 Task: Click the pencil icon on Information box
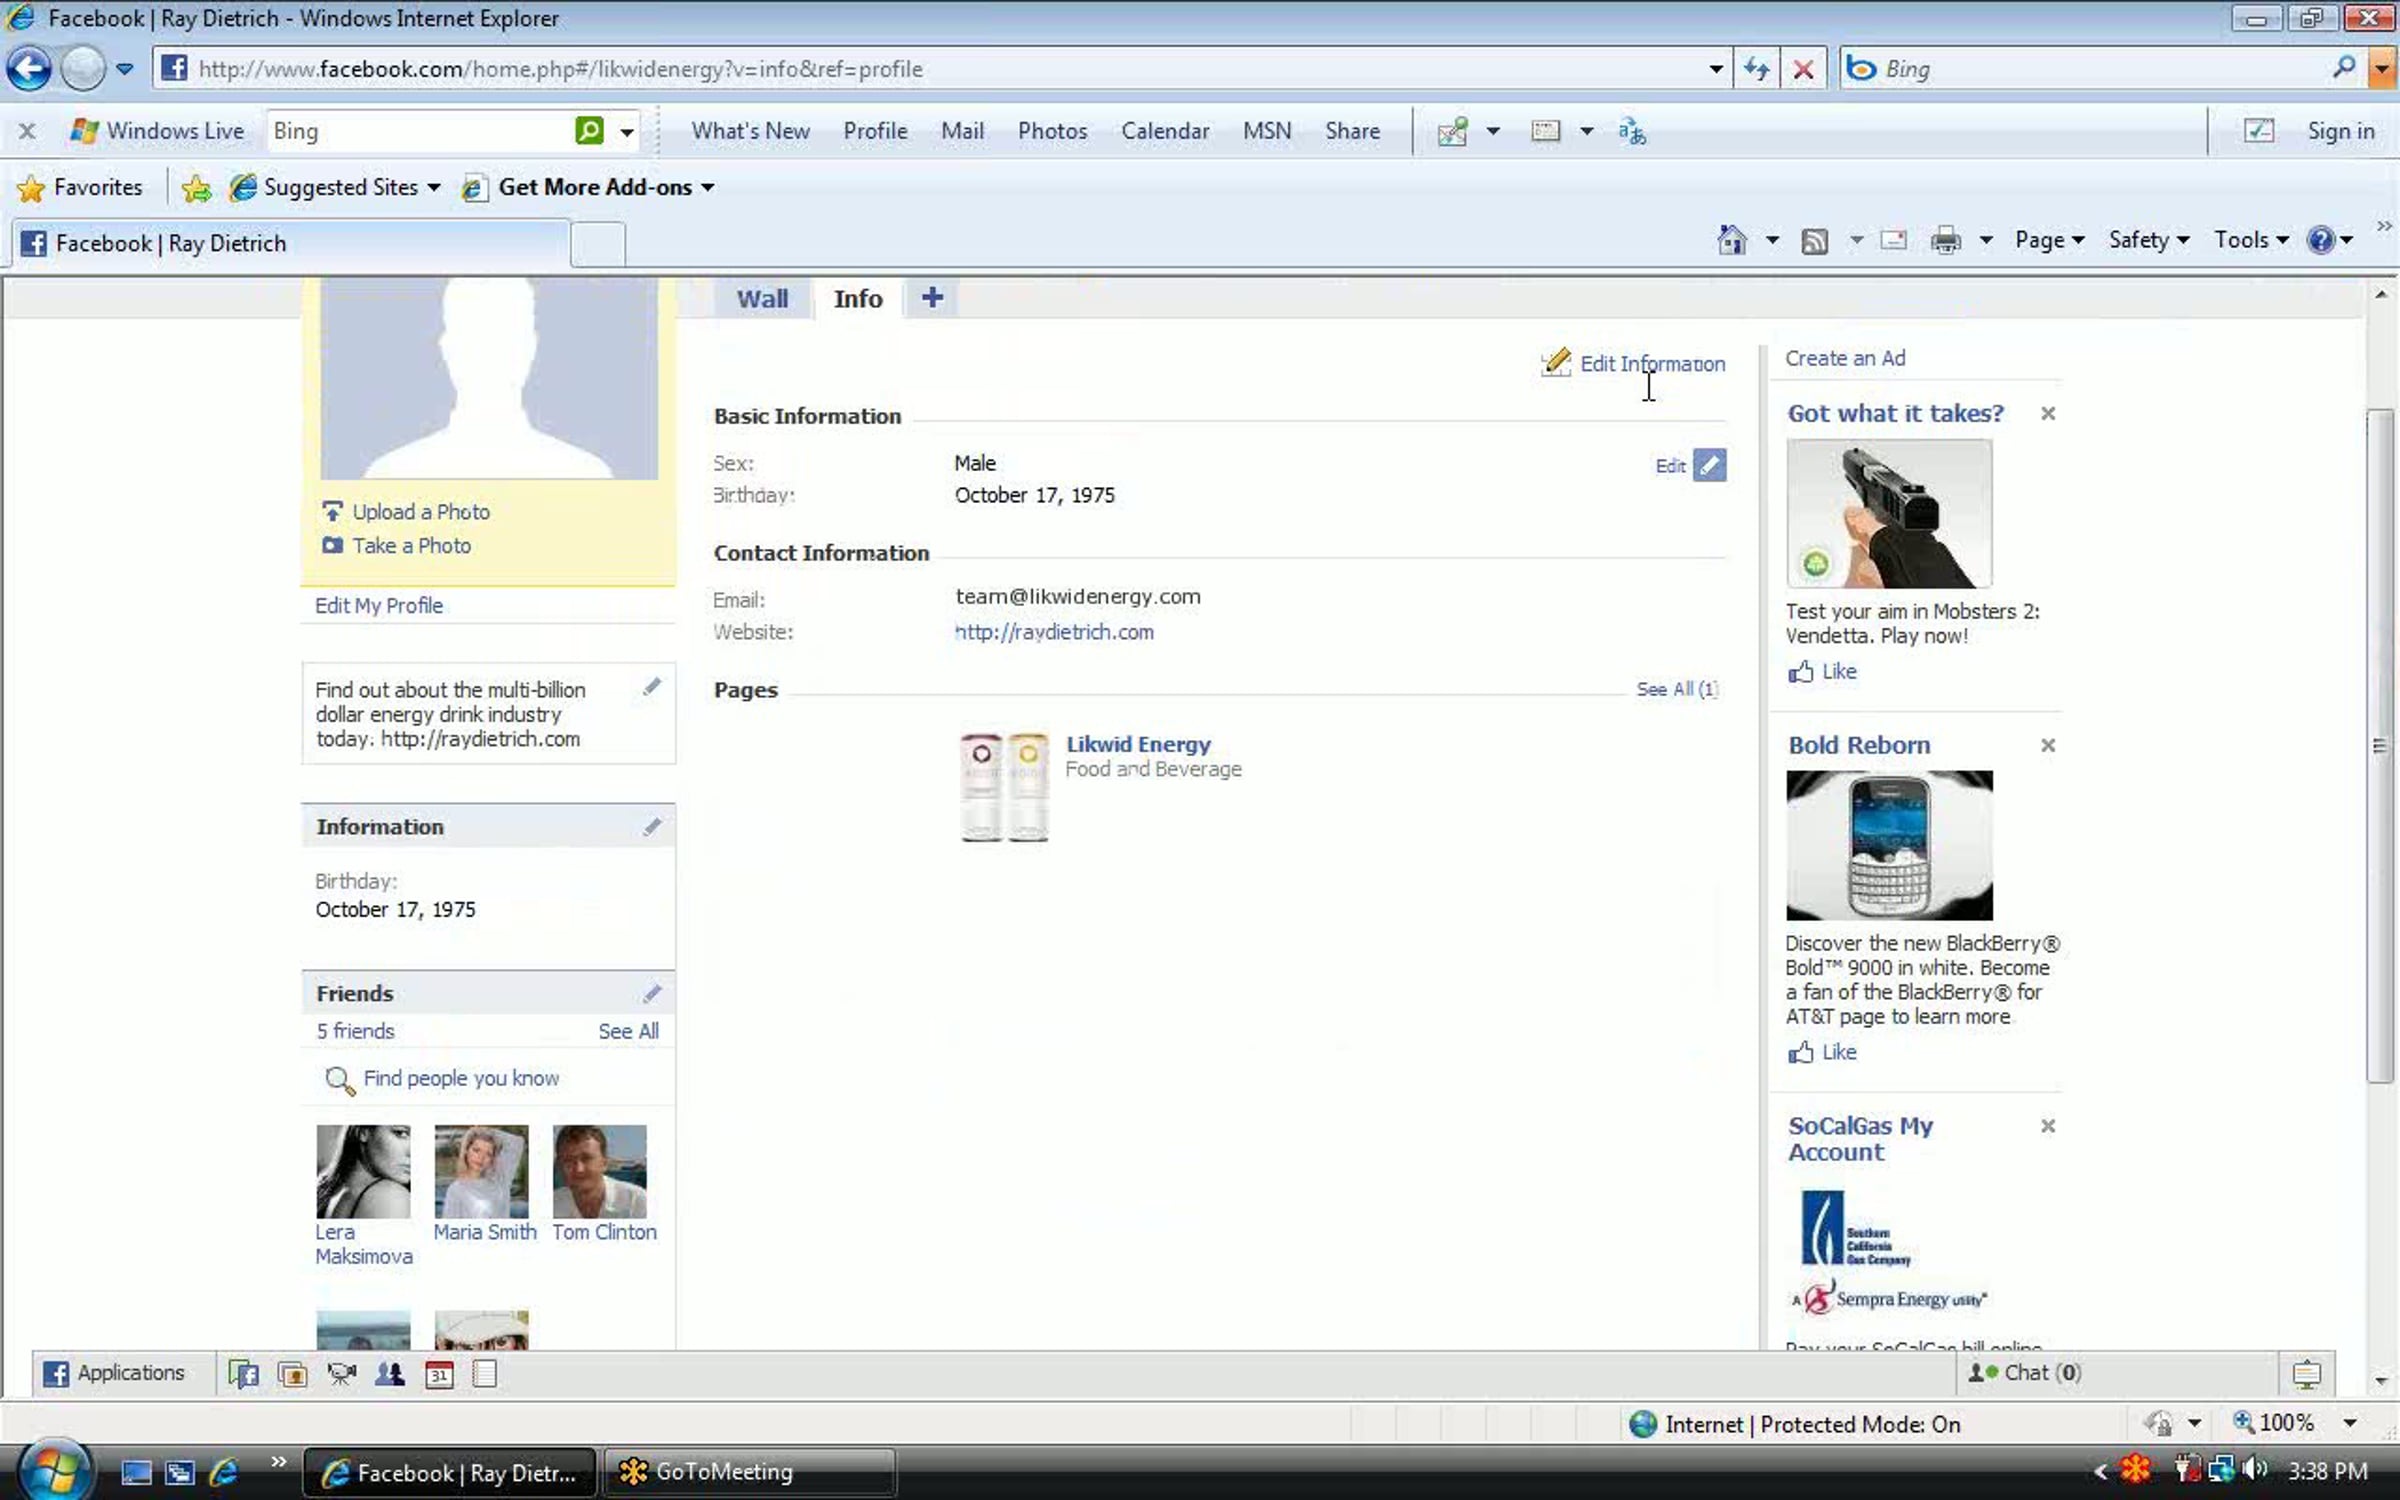(652, 826)
